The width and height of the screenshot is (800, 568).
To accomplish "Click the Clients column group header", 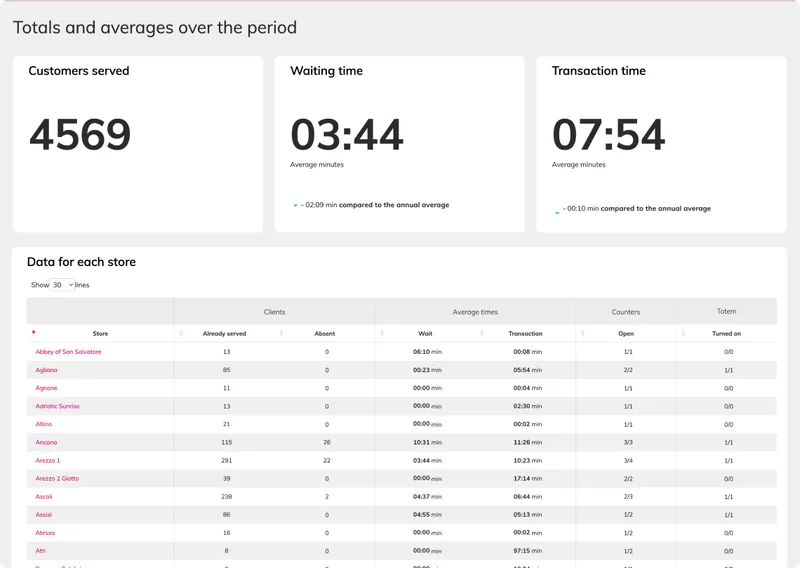I will pos(274,312).
